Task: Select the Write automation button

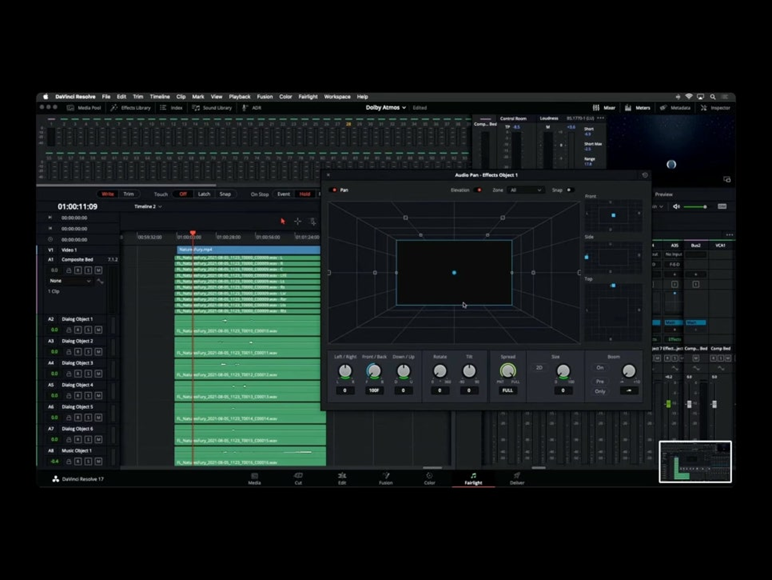Action: [107, 194]
